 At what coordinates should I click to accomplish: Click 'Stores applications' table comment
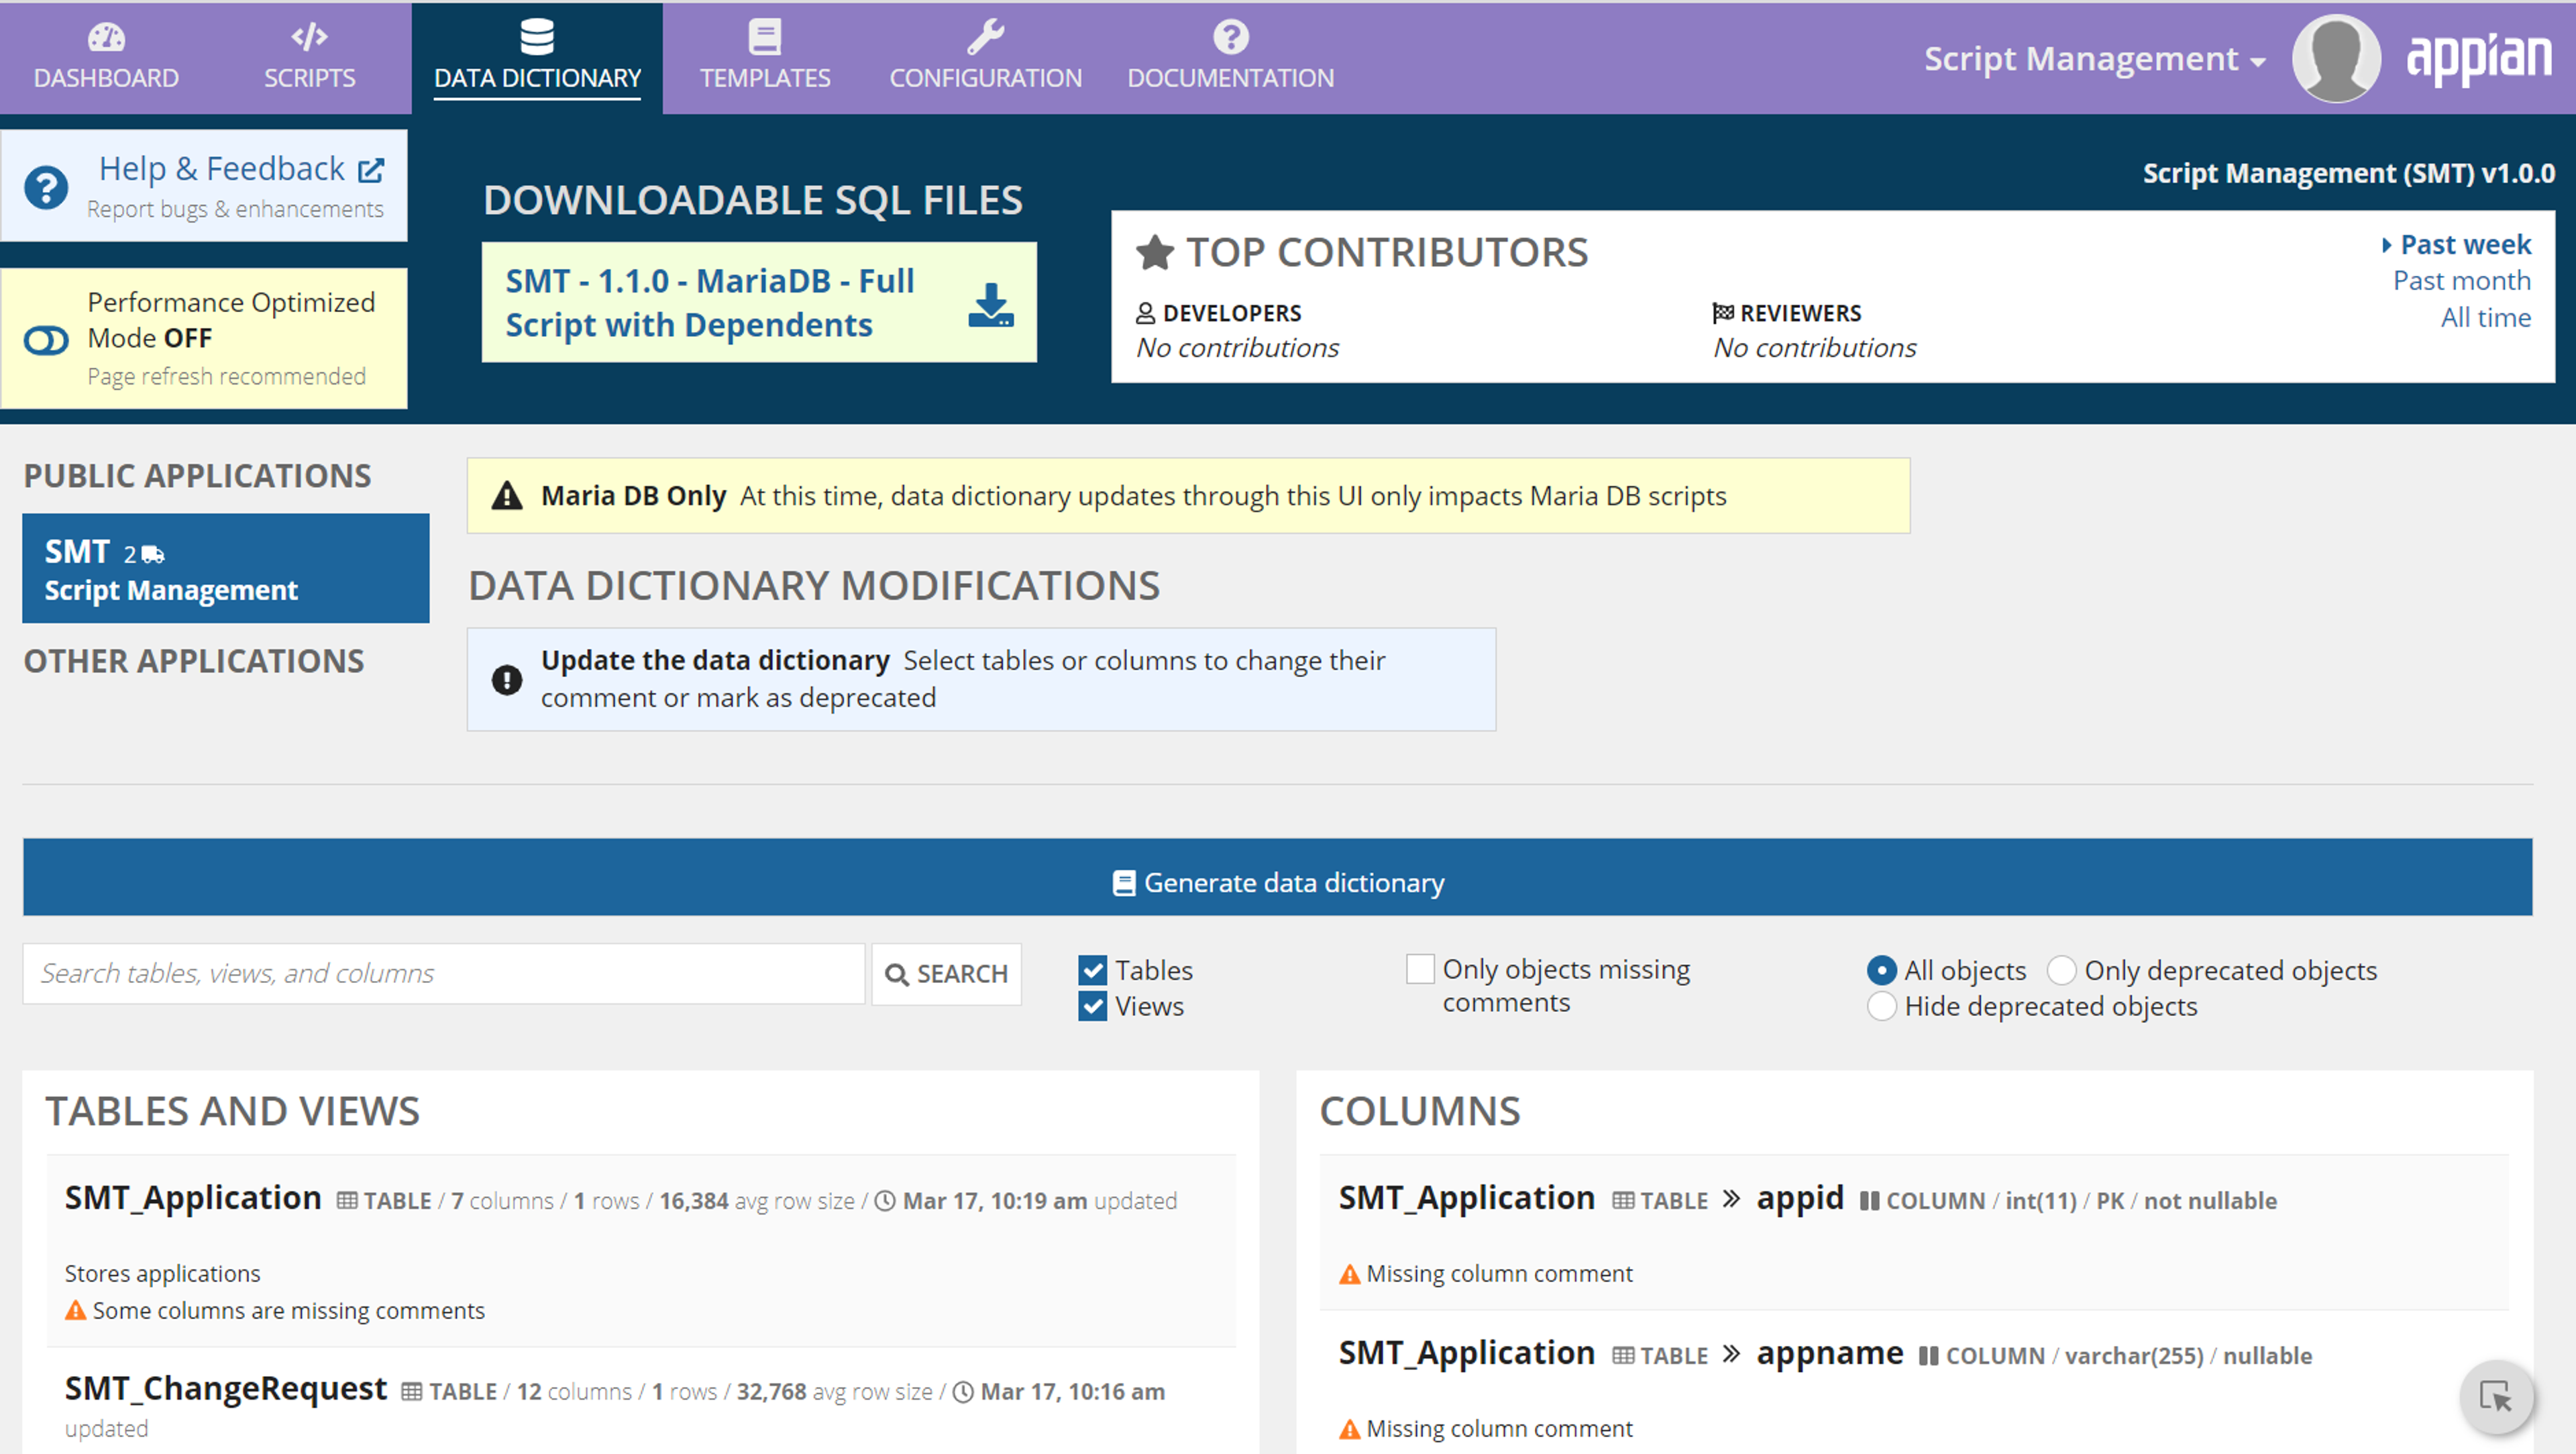tap(162, 1274)
